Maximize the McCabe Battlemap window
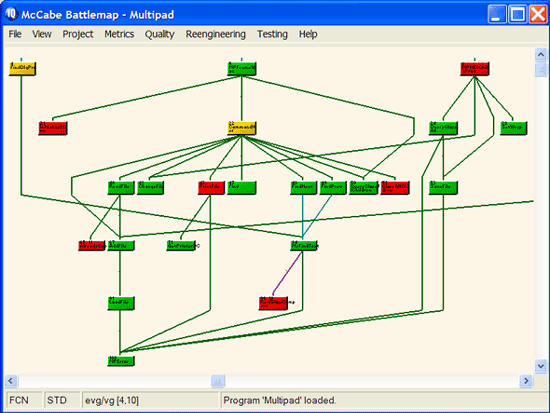The image size is (550, 413). click(517, 14)
